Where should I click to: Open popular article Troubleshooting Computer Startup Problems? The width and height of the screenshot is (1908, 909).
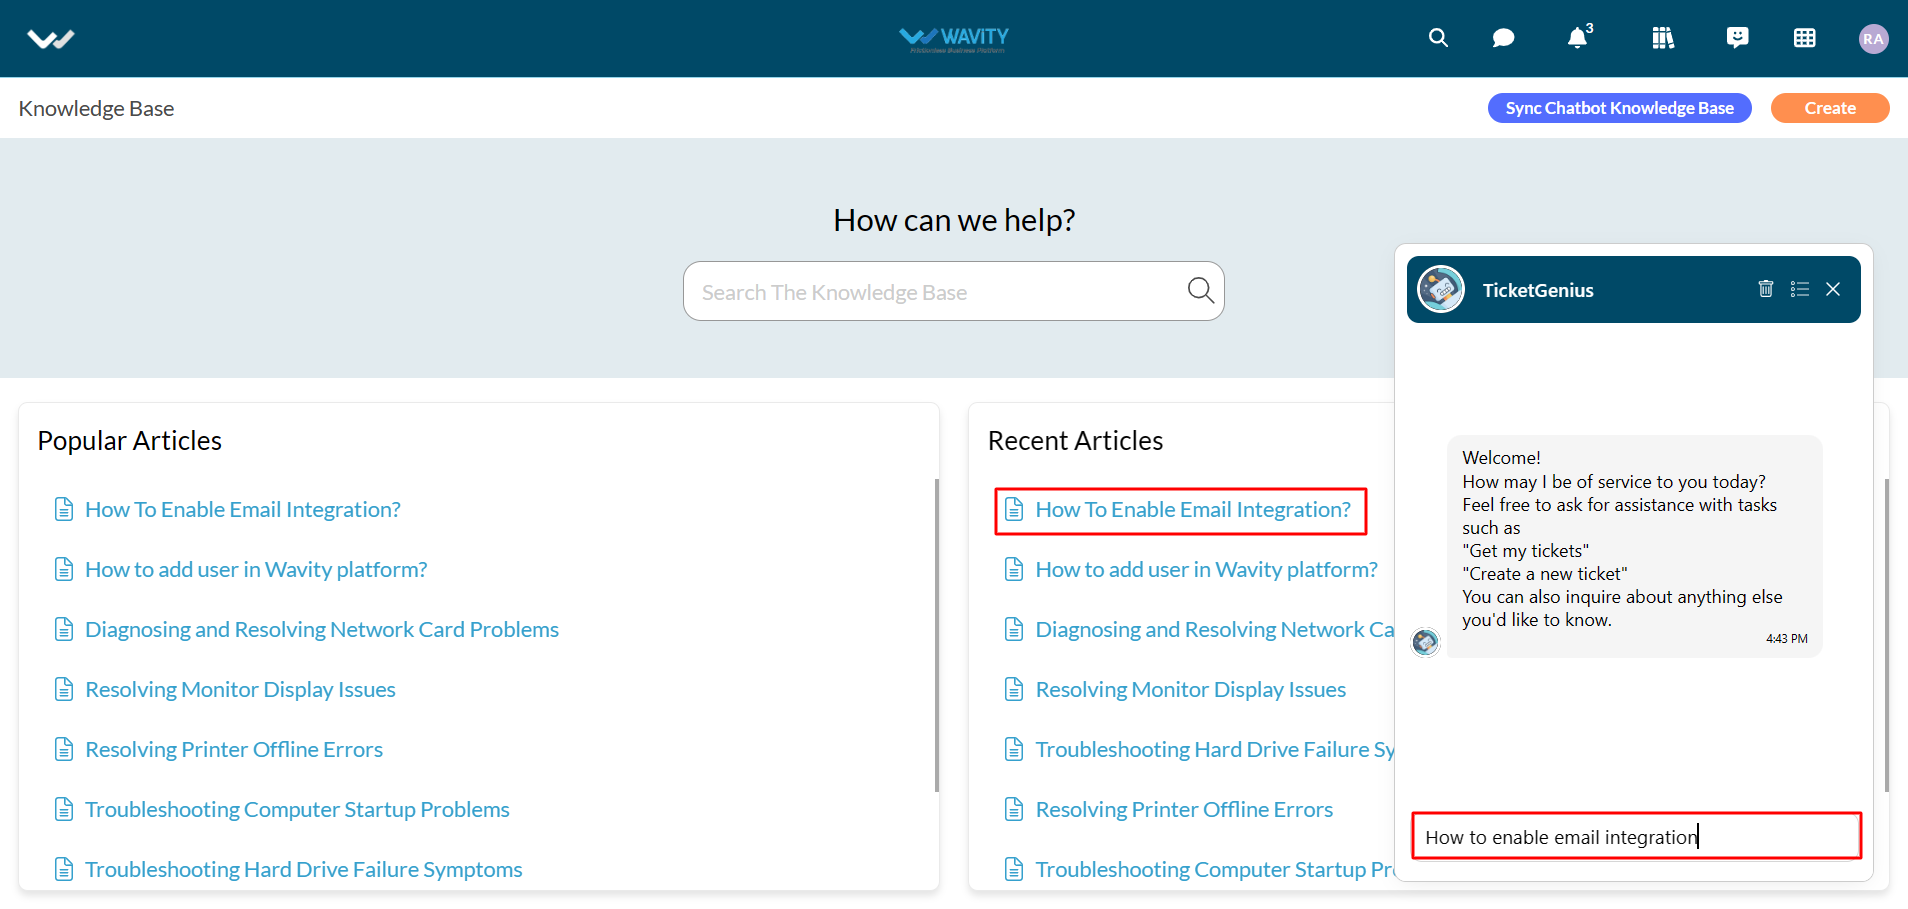297,810
